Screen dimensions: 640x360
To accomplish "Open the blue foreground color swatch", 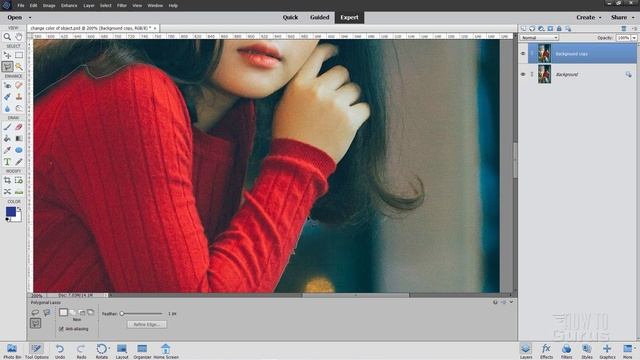I will [11, 211].
